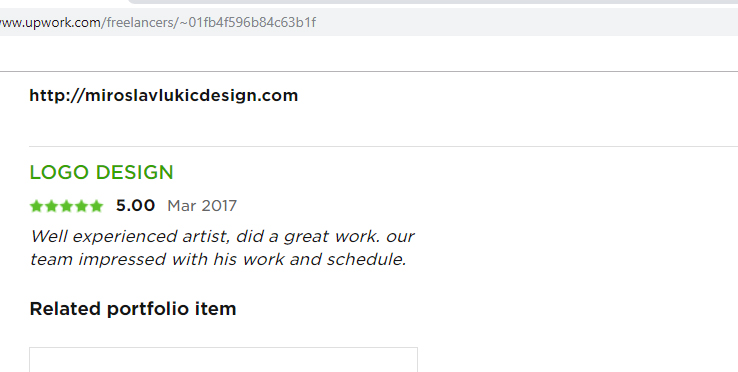
Task: Click the 'team impressed with his work' line
Action: click(x=218, y=259)
